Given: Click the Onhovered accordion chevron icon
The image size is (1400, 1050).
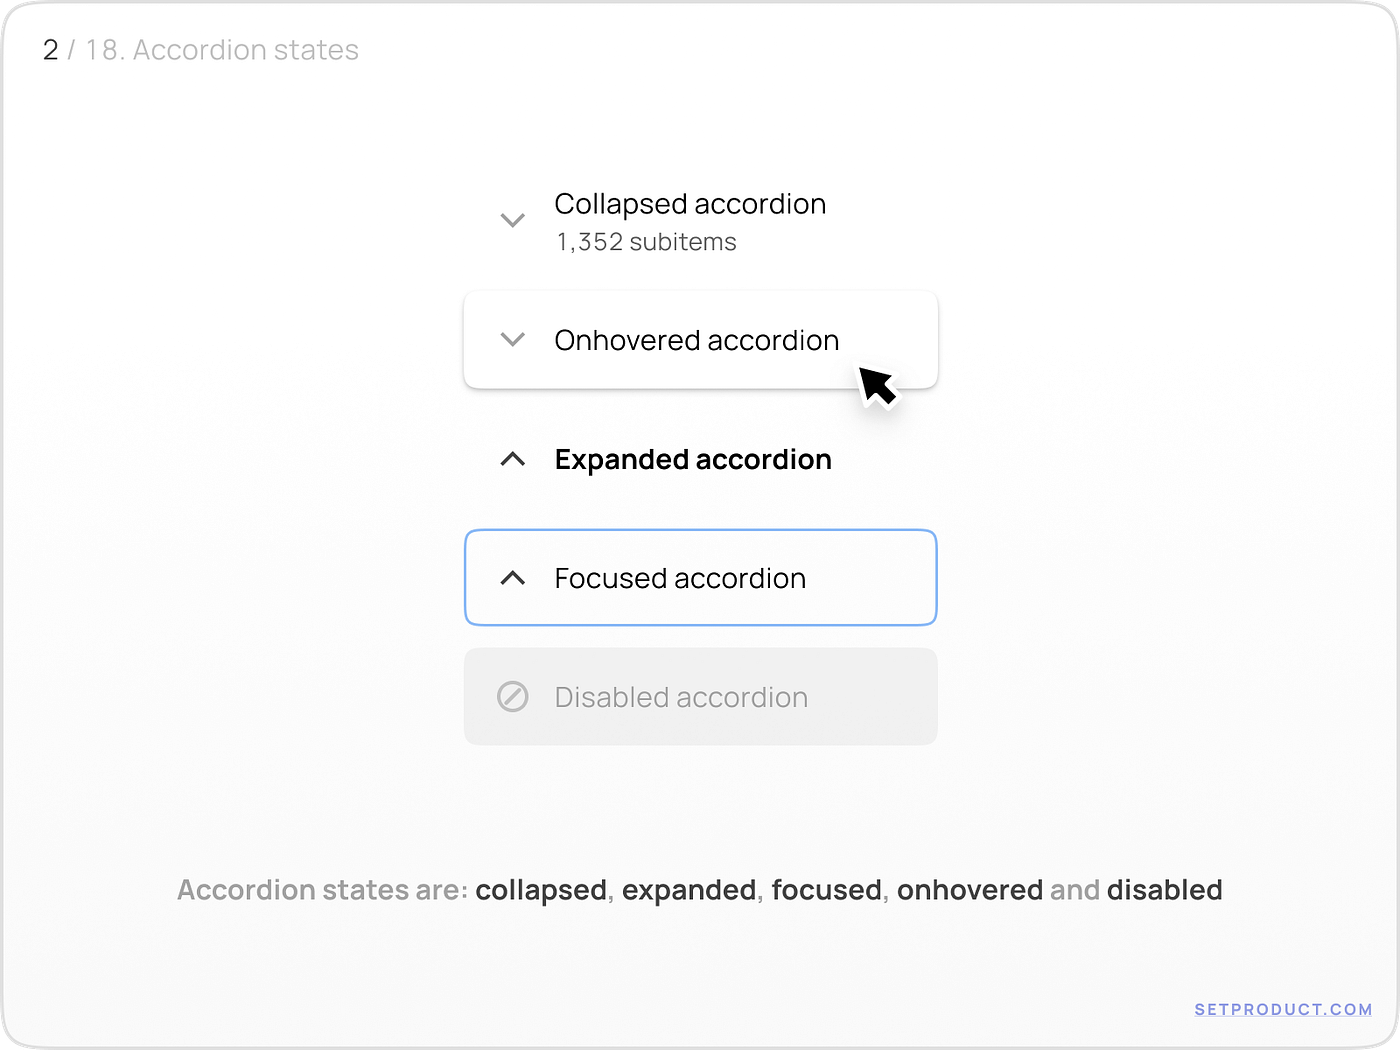Looking at the screenshot, I should tap(512, 340).
